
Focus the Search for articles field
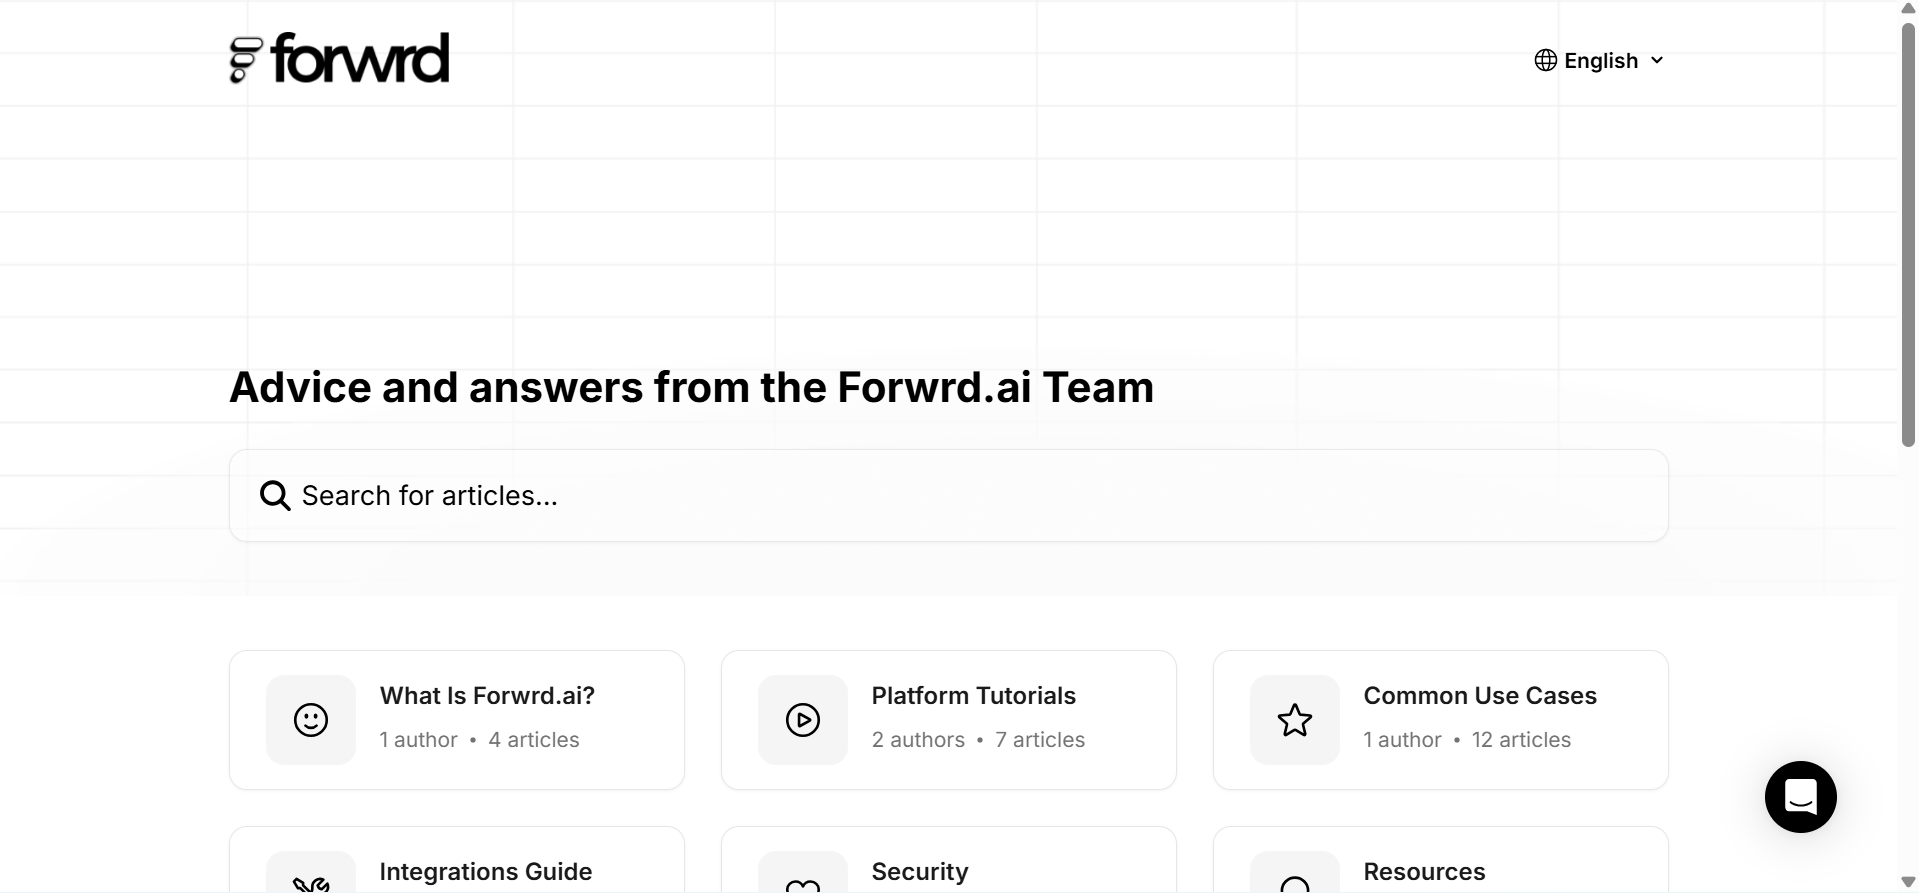coord(948,496)
